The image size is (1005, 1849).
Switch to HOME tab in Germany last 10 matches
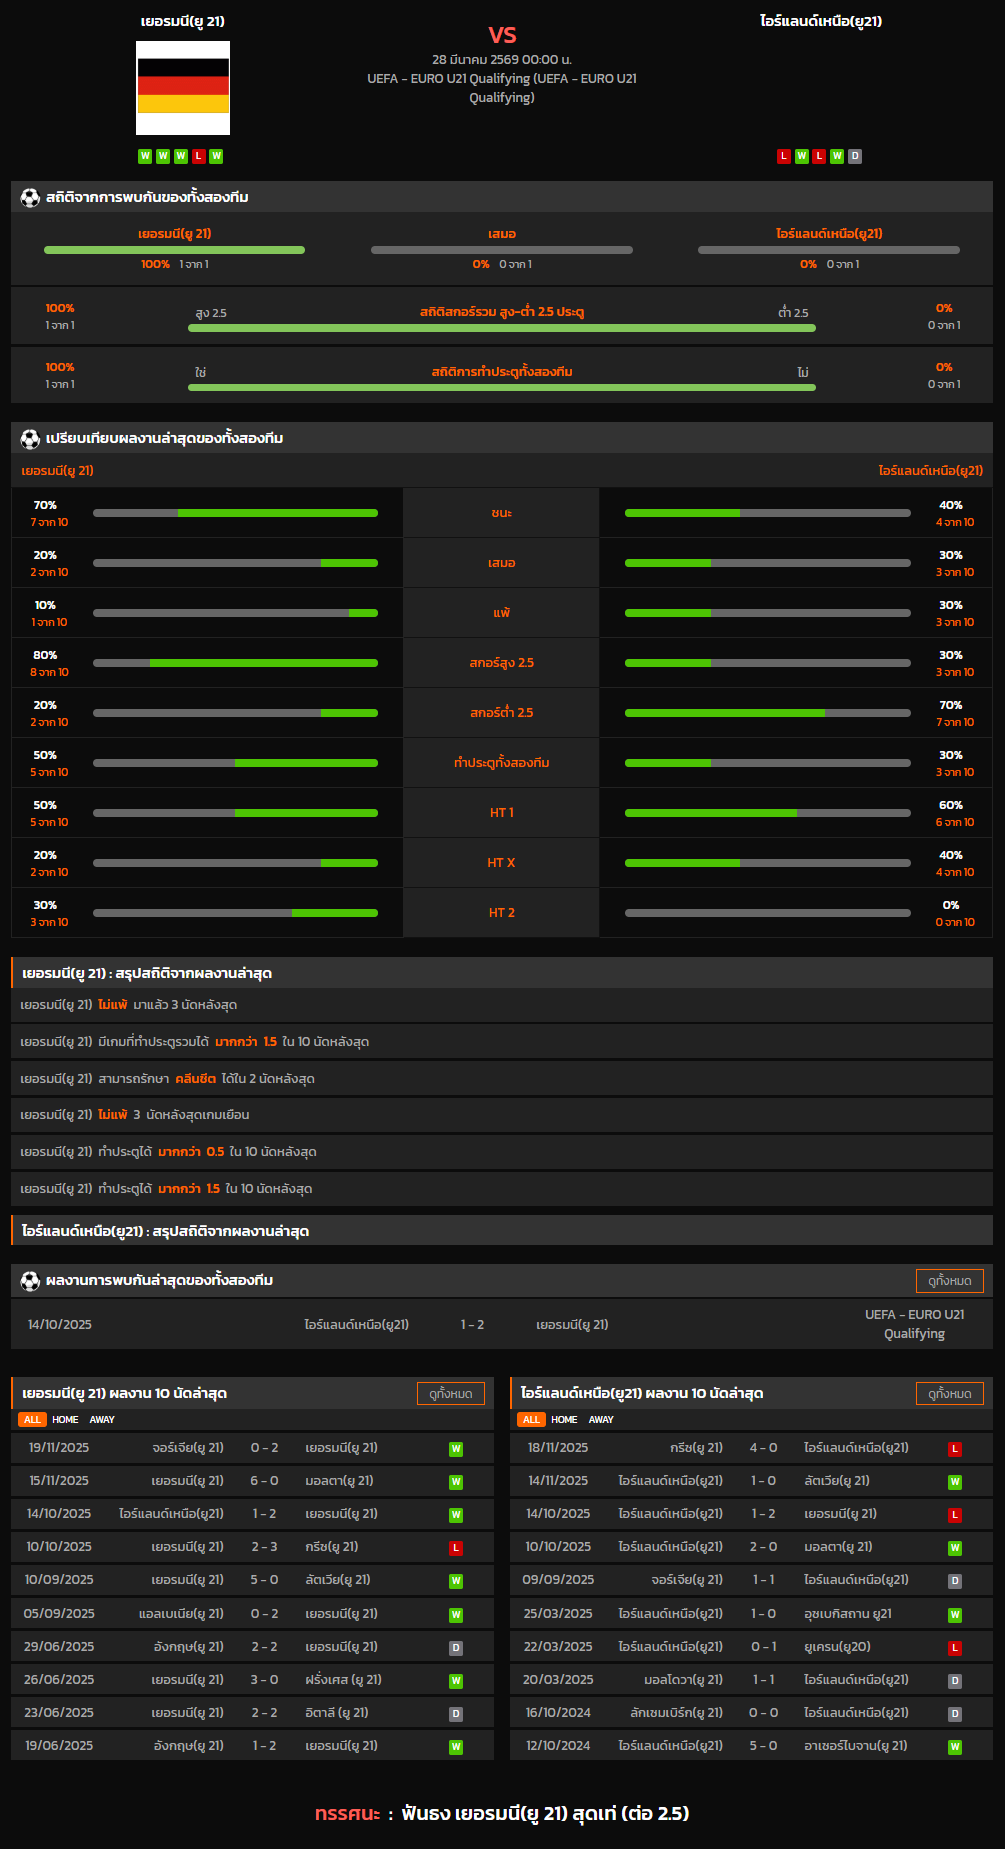(x=65, y=1420)
